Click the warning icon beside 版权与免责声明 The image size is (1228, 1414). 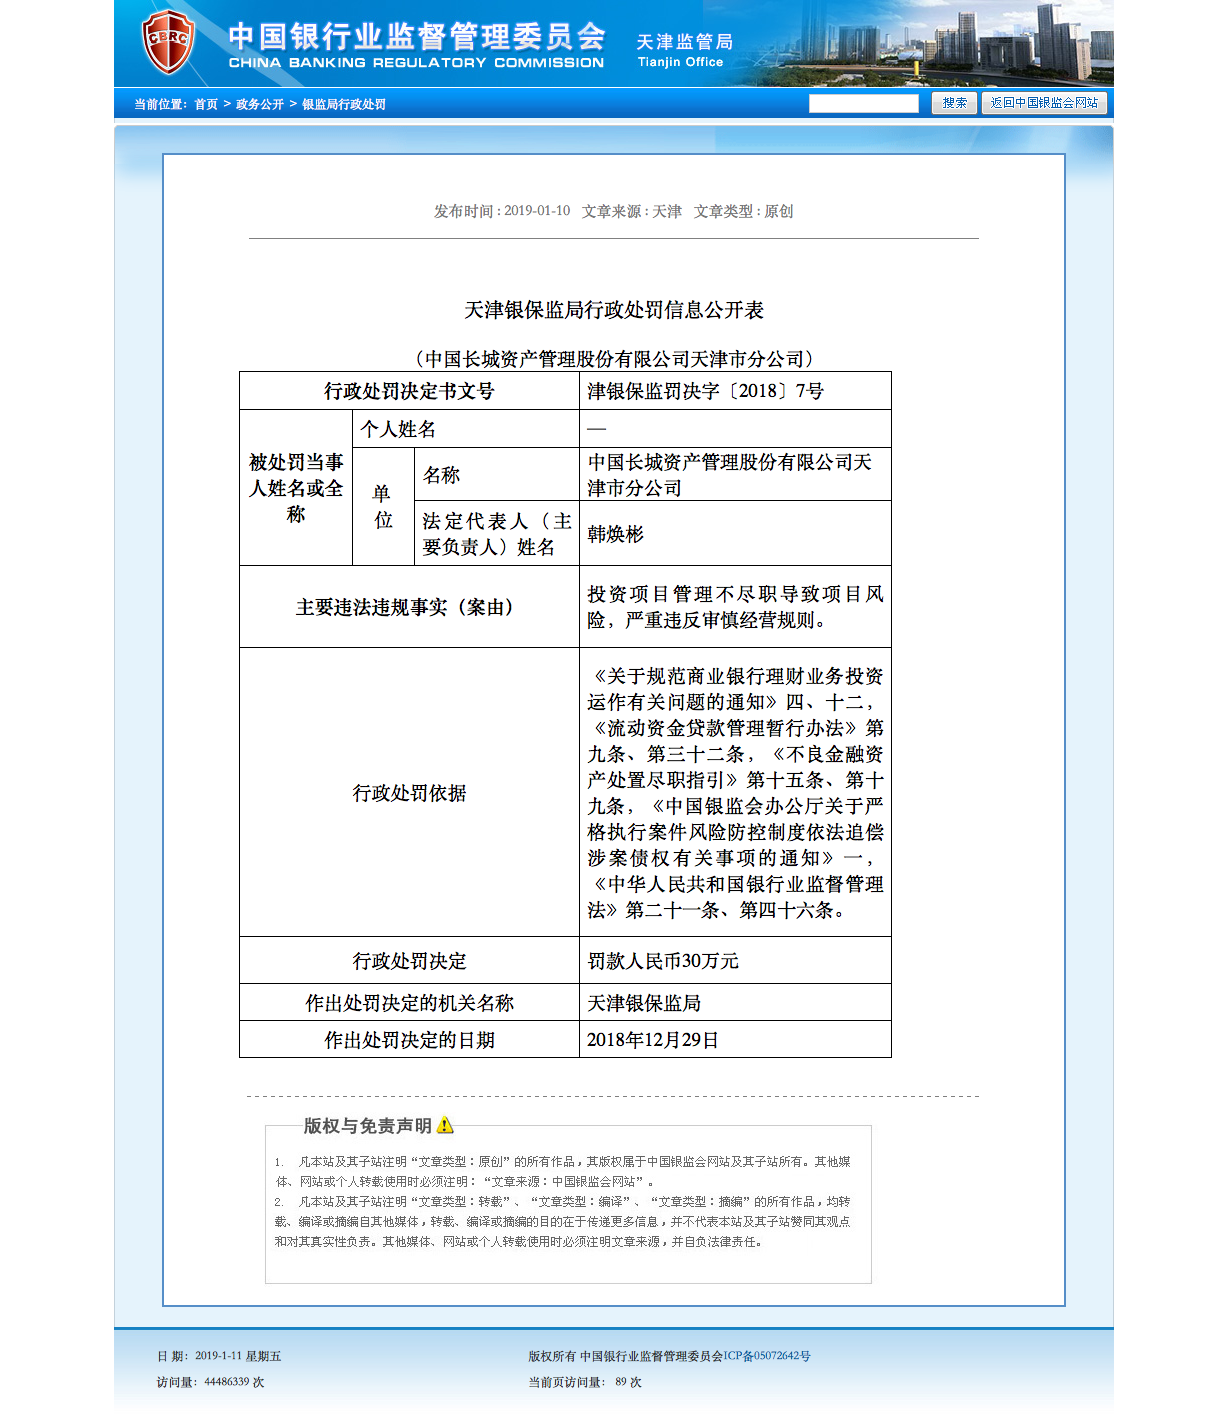(x=445, y=1125)
